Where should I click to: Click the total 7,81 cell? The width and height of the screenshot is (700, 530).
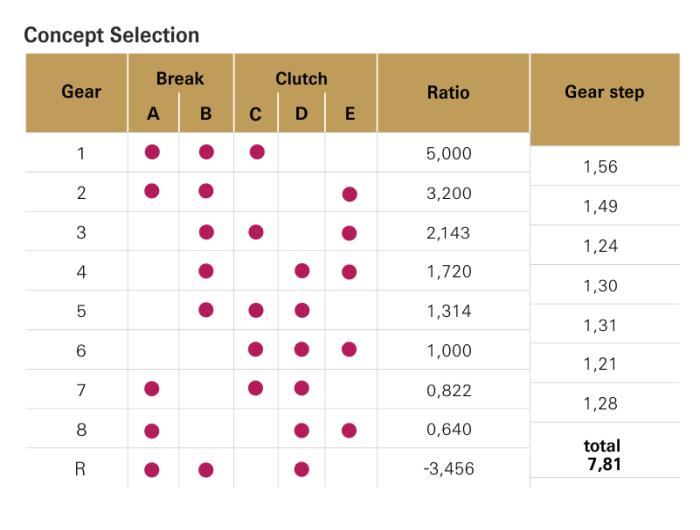(x=604, y=453)
